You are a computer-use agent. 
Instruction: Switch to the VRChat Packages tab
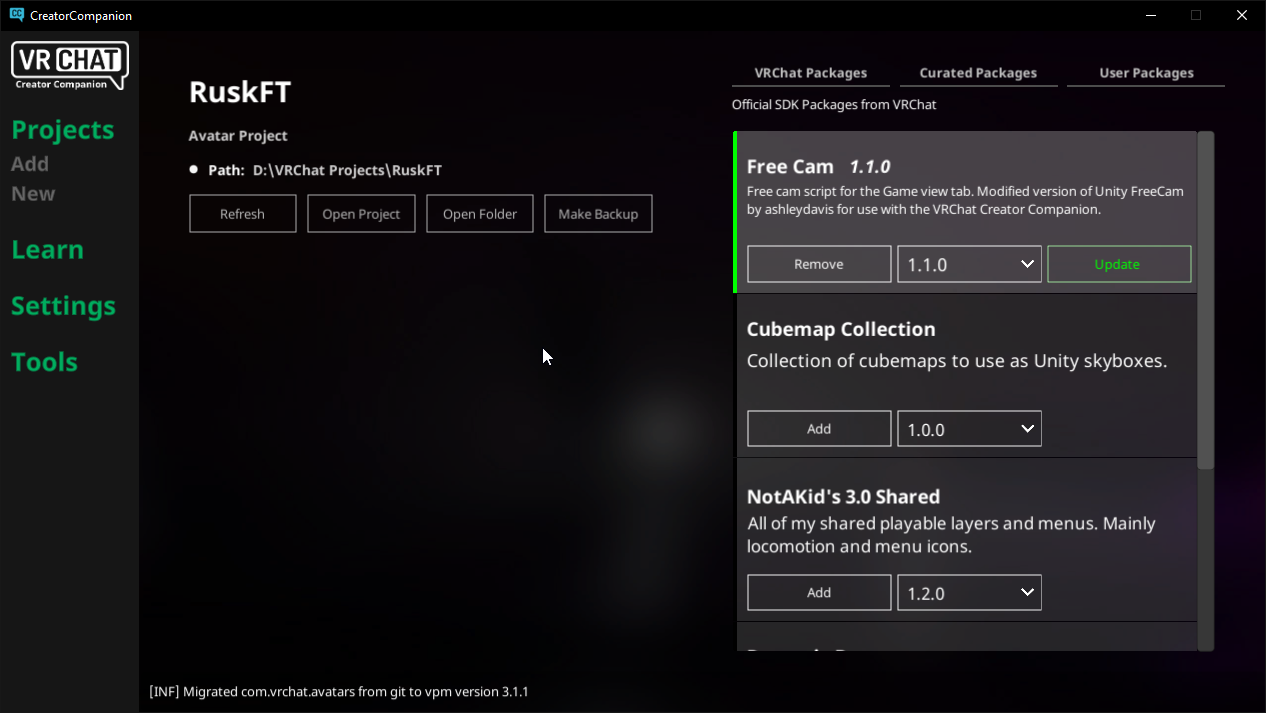[x=810, y=74]
